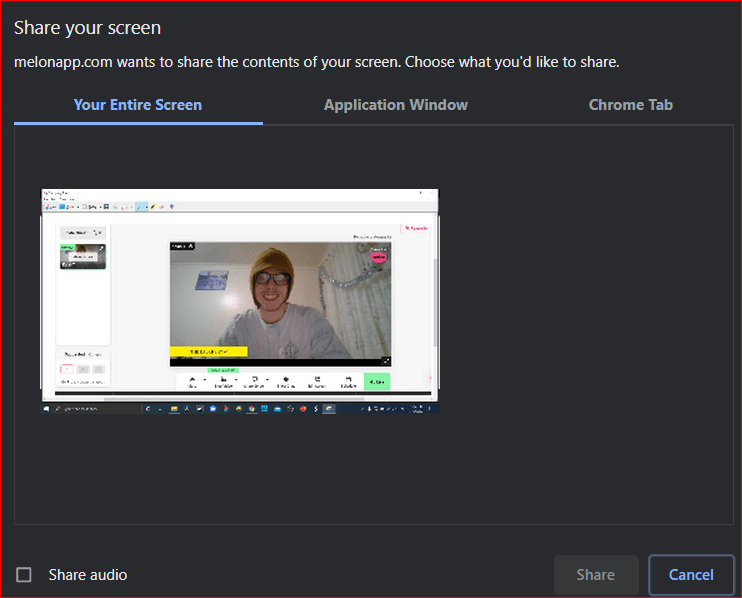
Task: Enable the Share audio checkbox
Action: click(24, 574)
